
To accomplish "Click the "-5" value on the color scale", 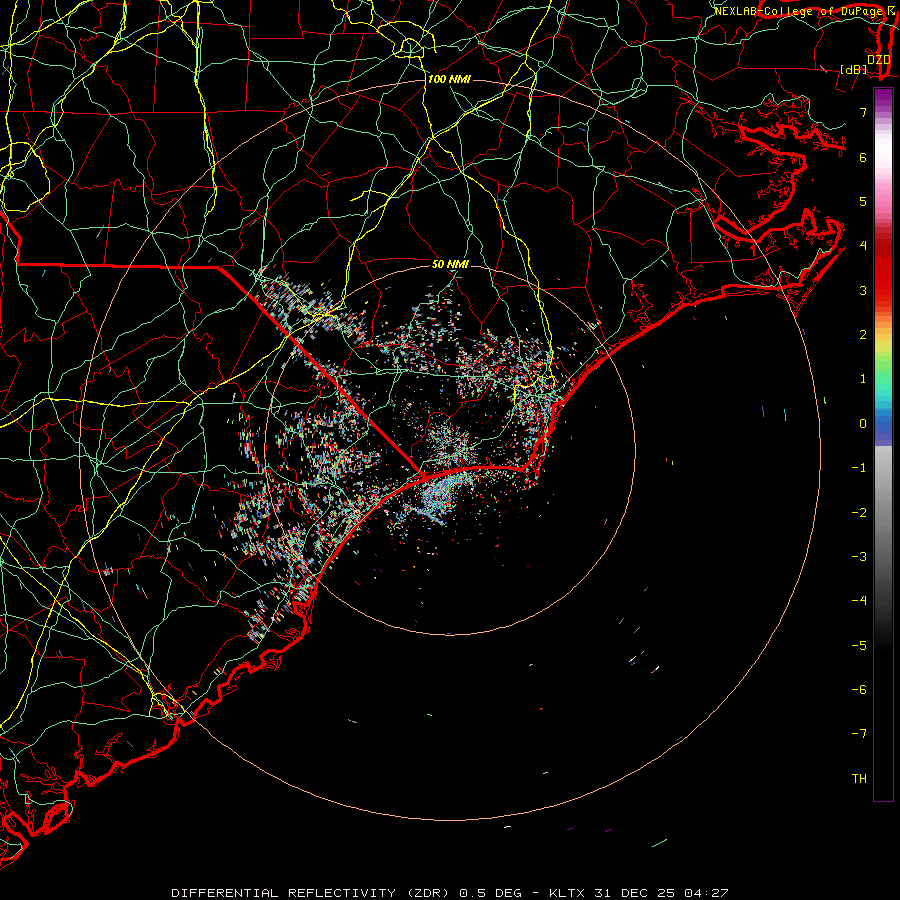I will [x=859, y=645].
